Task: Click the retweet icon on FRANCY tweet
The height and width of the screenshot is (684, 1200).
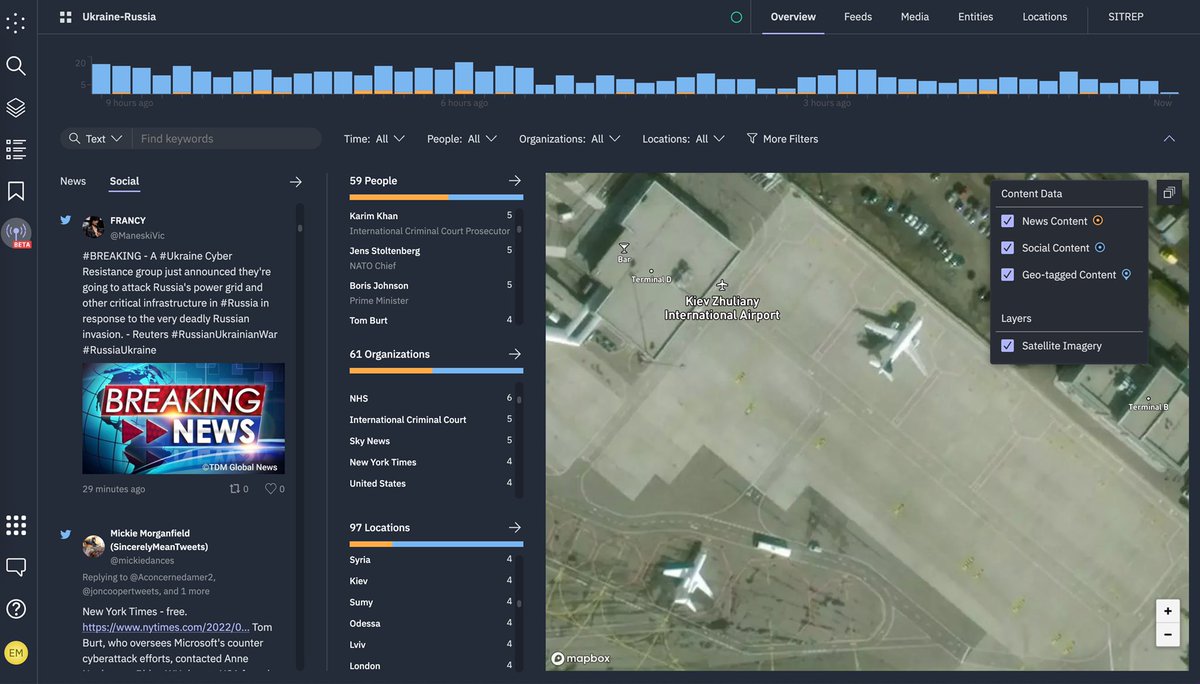Action: [235, 489]
